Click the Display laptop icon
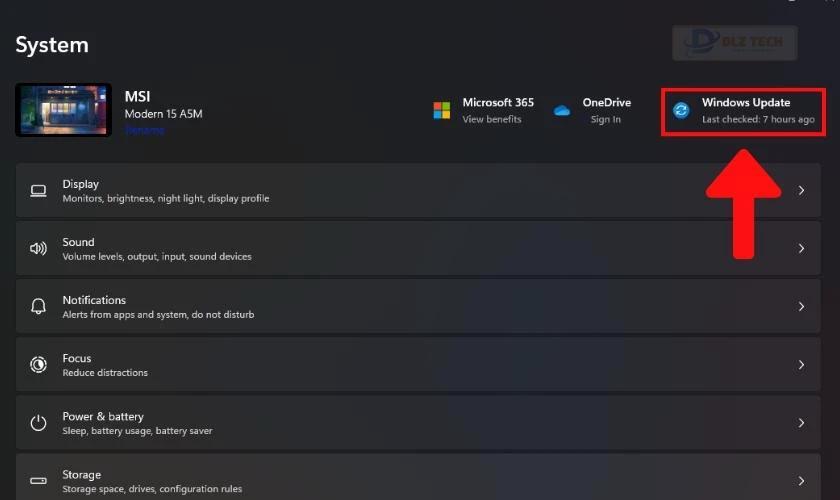 38,191
